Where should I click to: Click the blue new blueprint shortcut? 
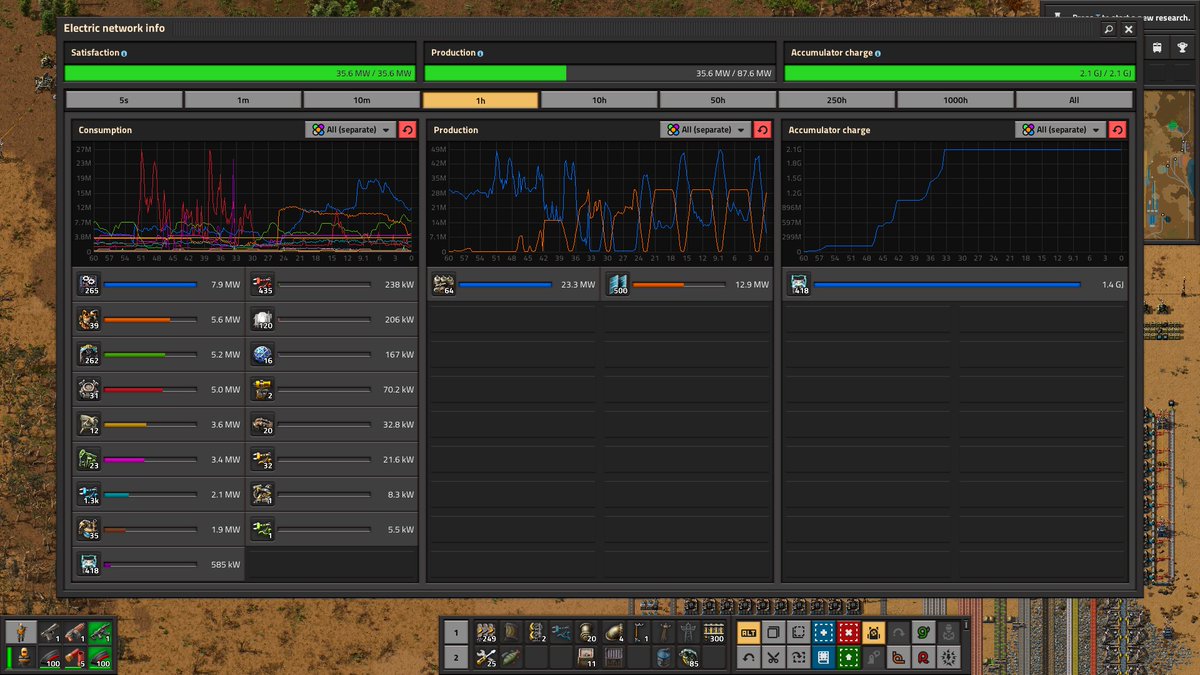(823, 632)
